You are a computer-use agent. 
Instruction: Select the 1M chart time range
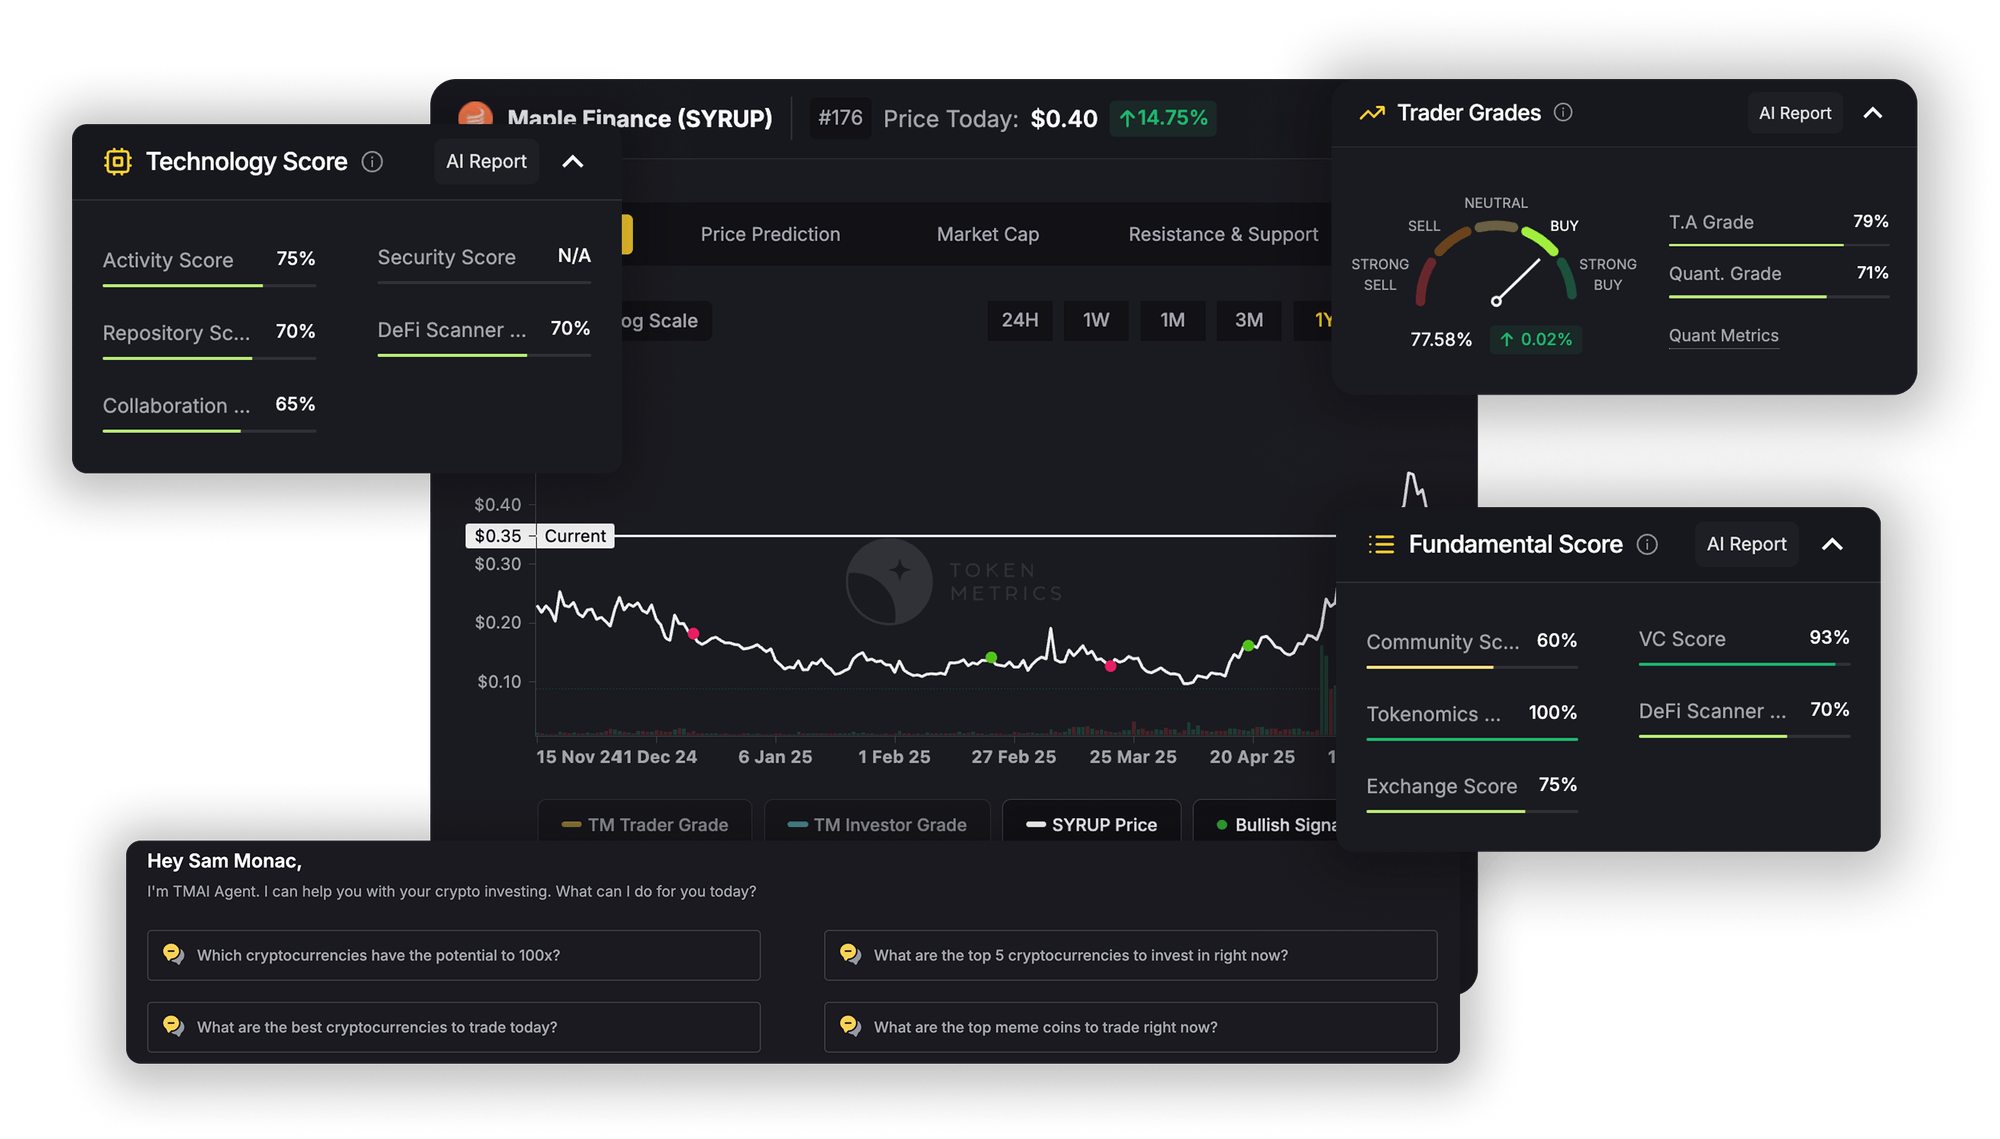(1172, 320)
